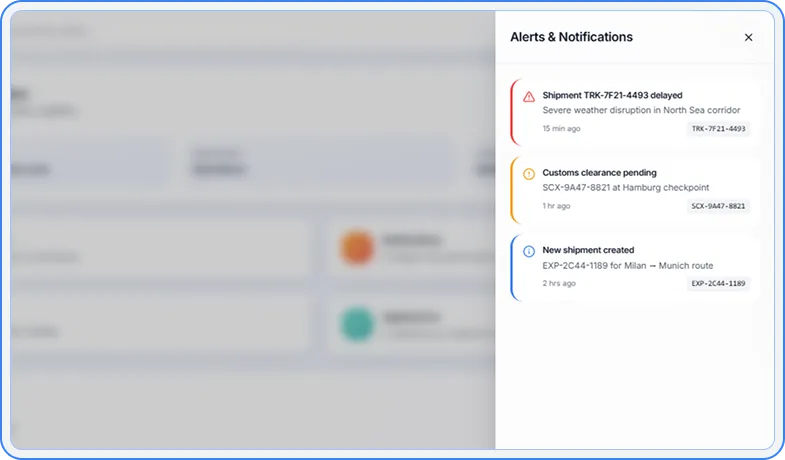
Task: Click the blue info circle icon
Action: point(529,251)
